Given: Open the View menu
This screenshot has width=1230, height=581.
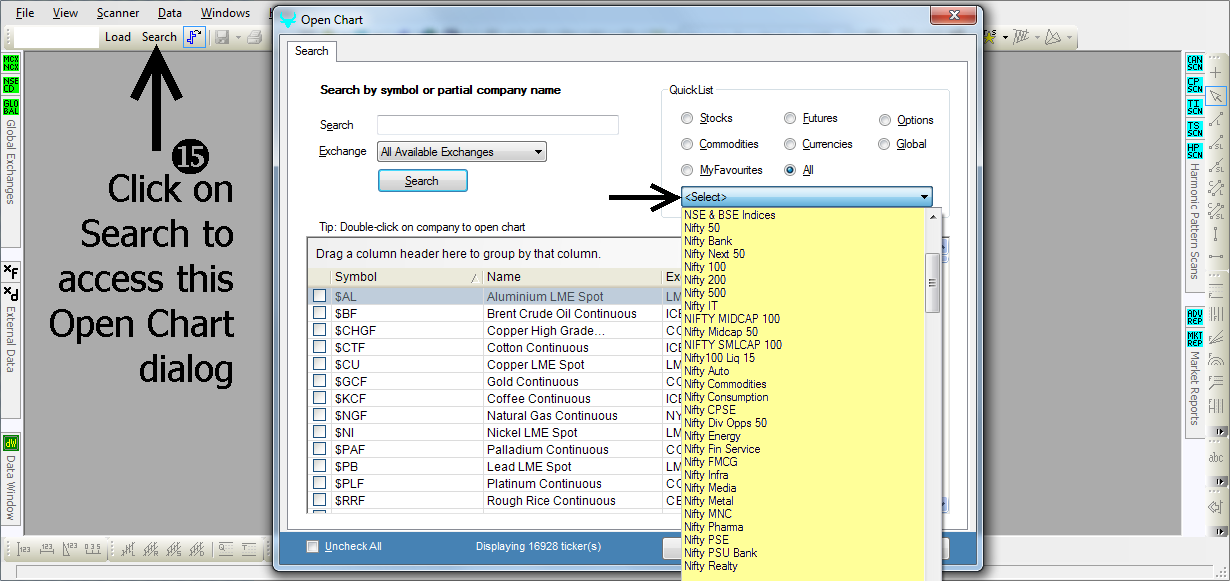Looking at the screenshot, I should coord(65,13).
